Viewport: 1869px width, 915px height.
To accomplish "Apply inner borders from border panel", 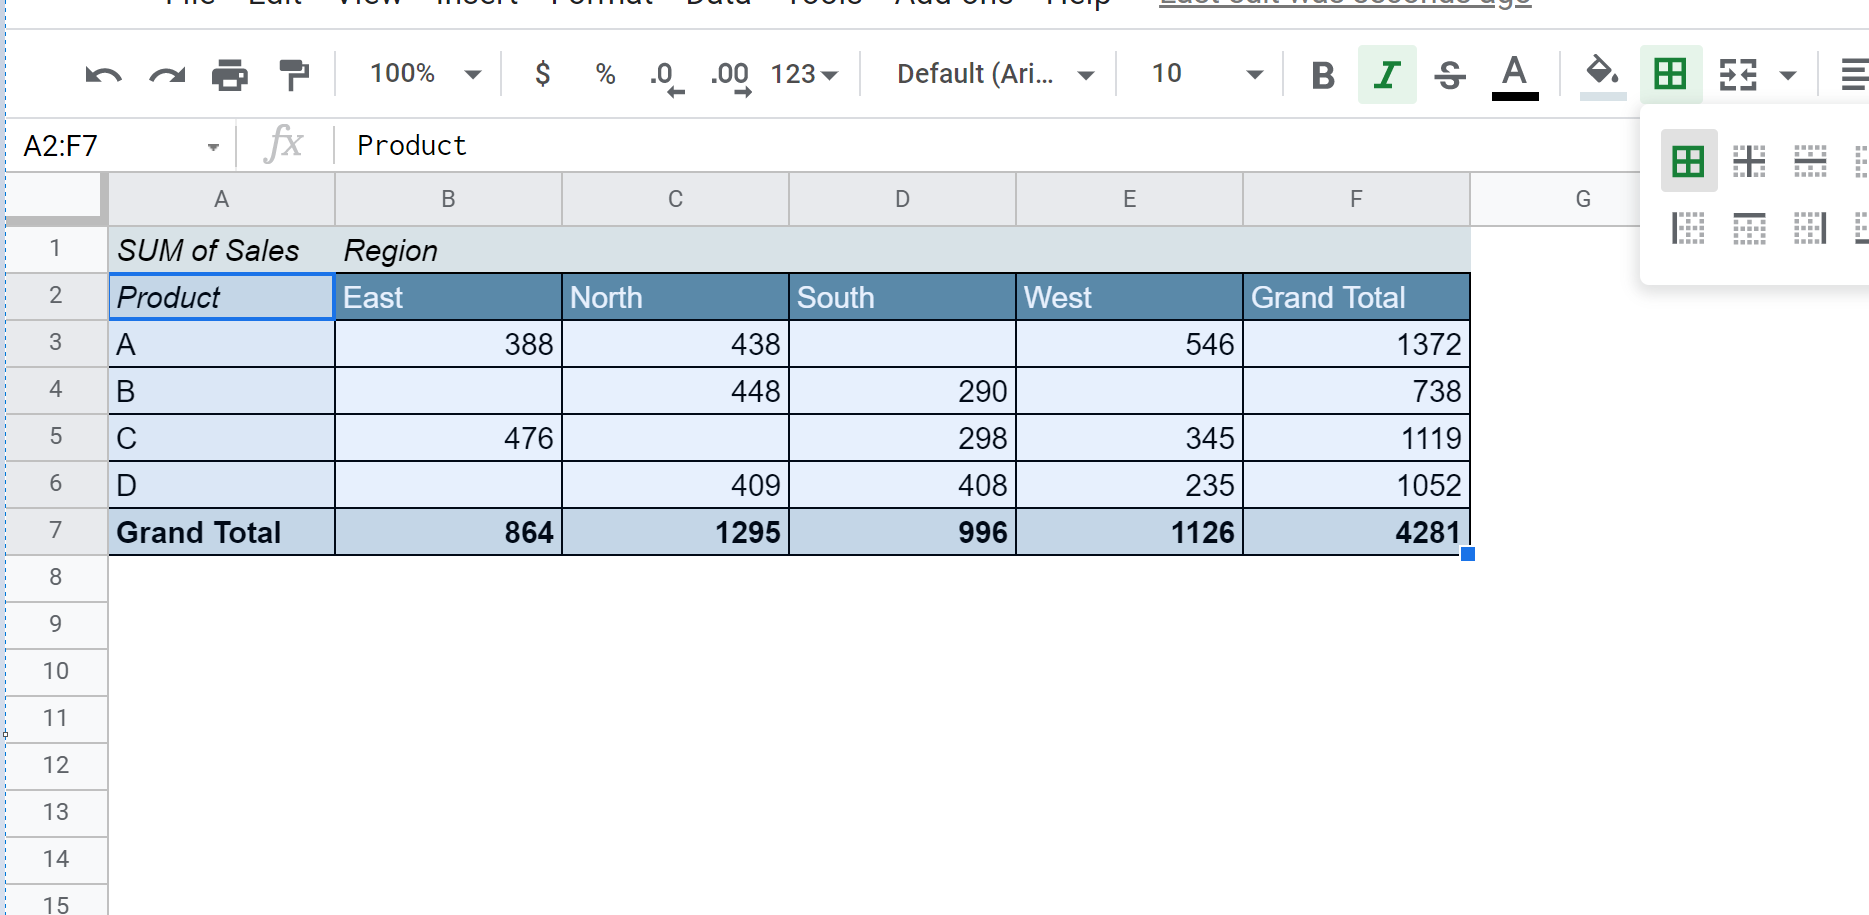I will click(x=1749, y=161).
